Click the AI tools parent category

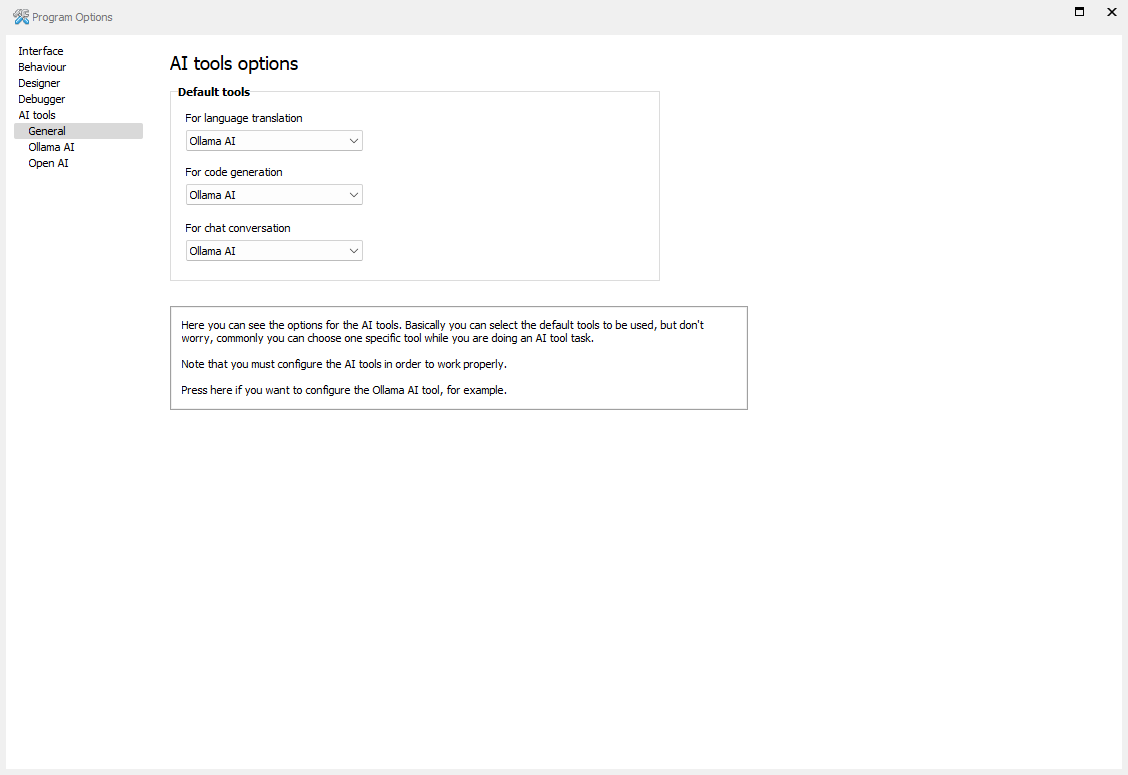point(37,115)
